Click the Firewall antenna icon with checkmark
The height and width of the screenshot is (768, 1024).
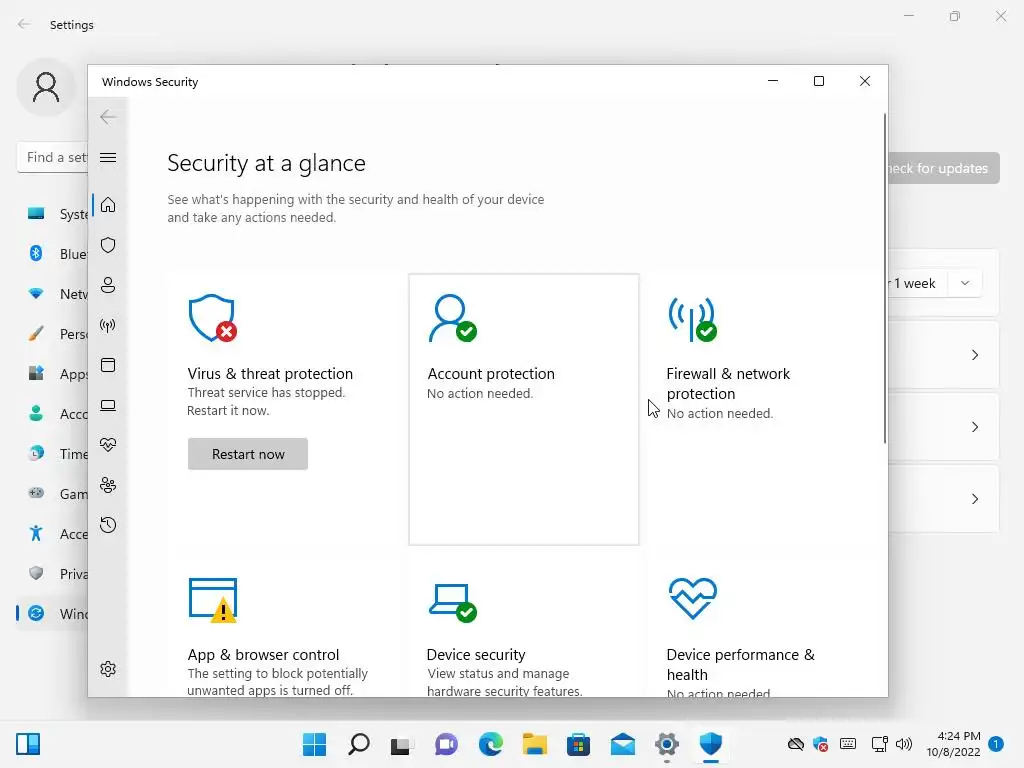click(692, 319)
